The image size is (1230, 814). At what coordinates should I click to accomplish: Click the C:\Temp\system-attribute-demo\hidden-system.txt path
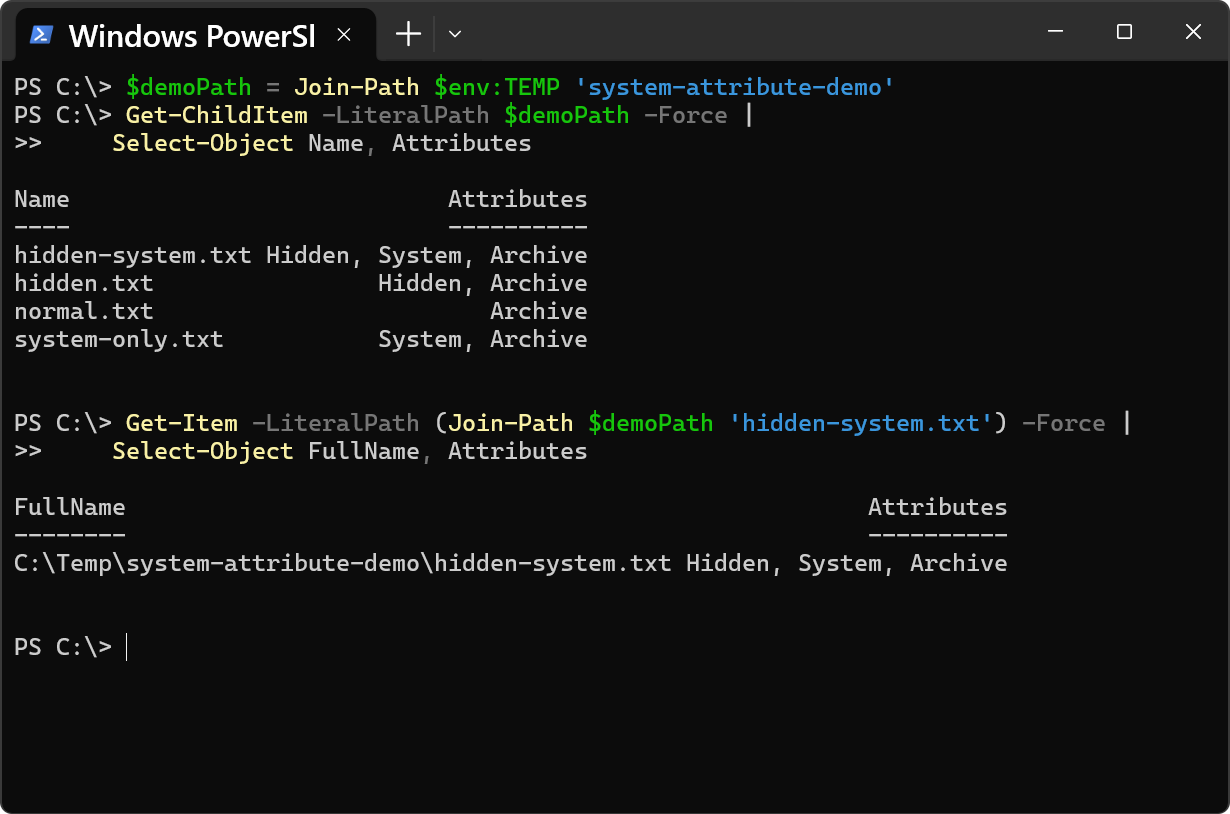coord(343,563)
